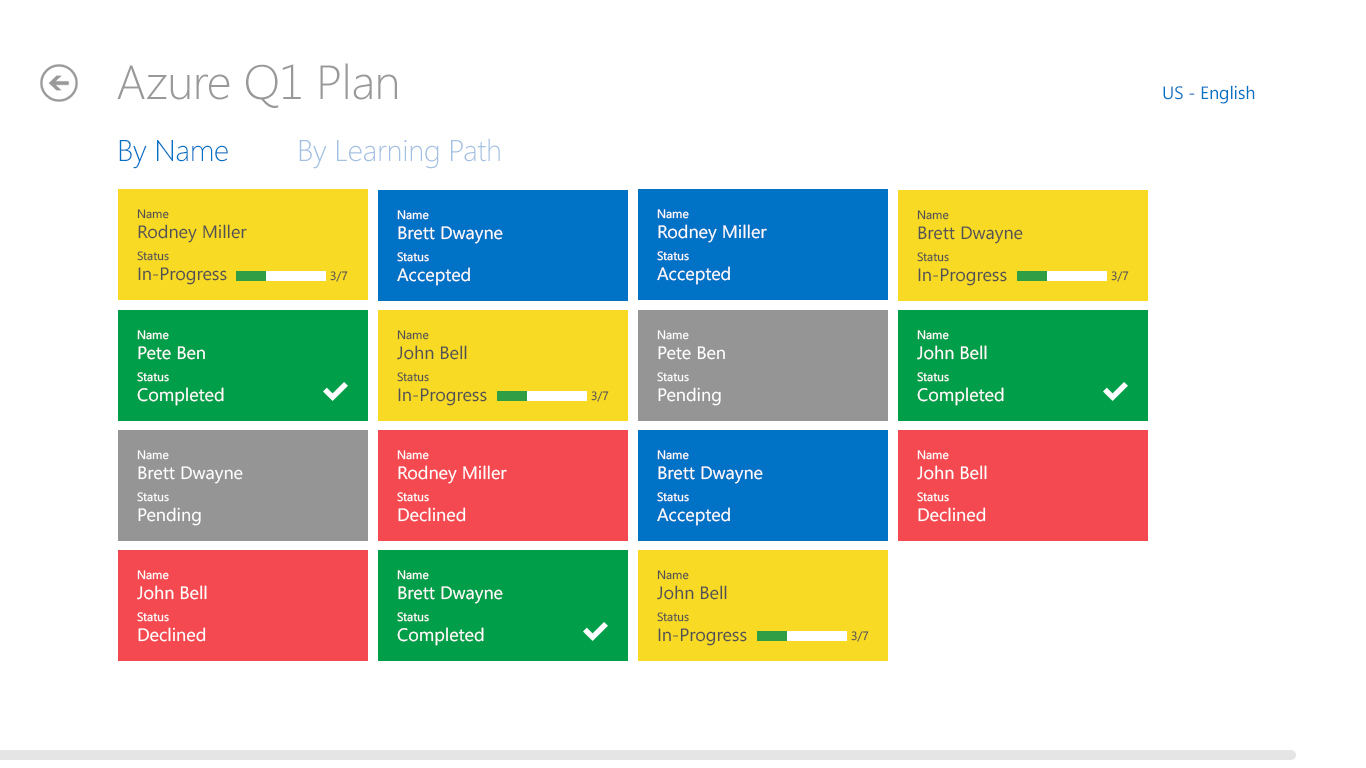Click the horizontal scrollbar at the bottom
Viewport: 1366px width, 768px height.
[648, 755]
